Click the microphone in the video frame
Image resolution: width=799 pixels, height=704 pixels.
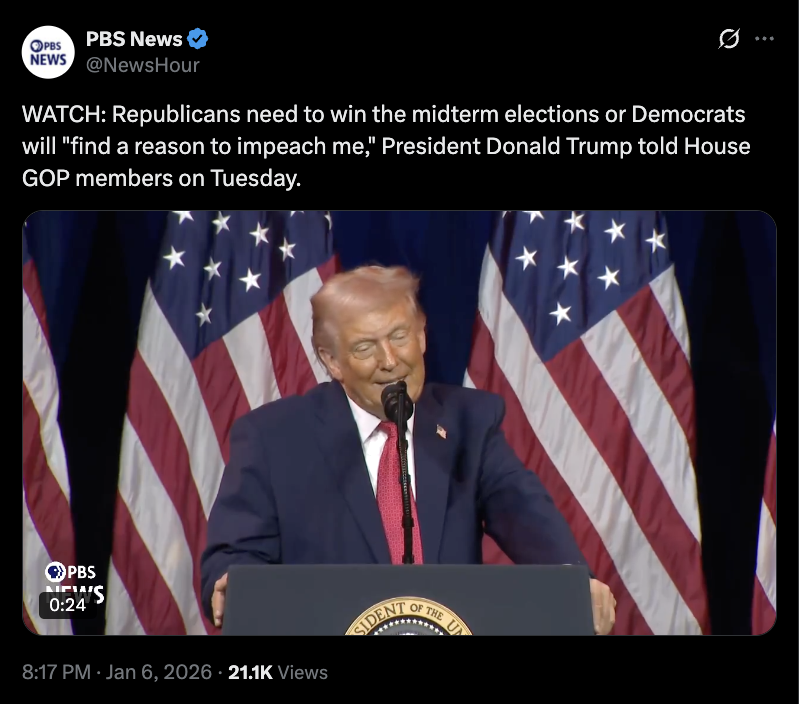(396, 400)
